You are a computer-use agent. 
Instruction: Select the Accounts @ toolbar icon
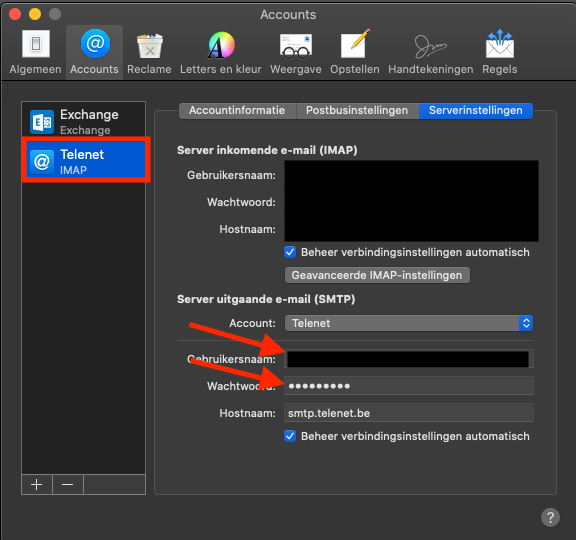[x=94, y=53]
